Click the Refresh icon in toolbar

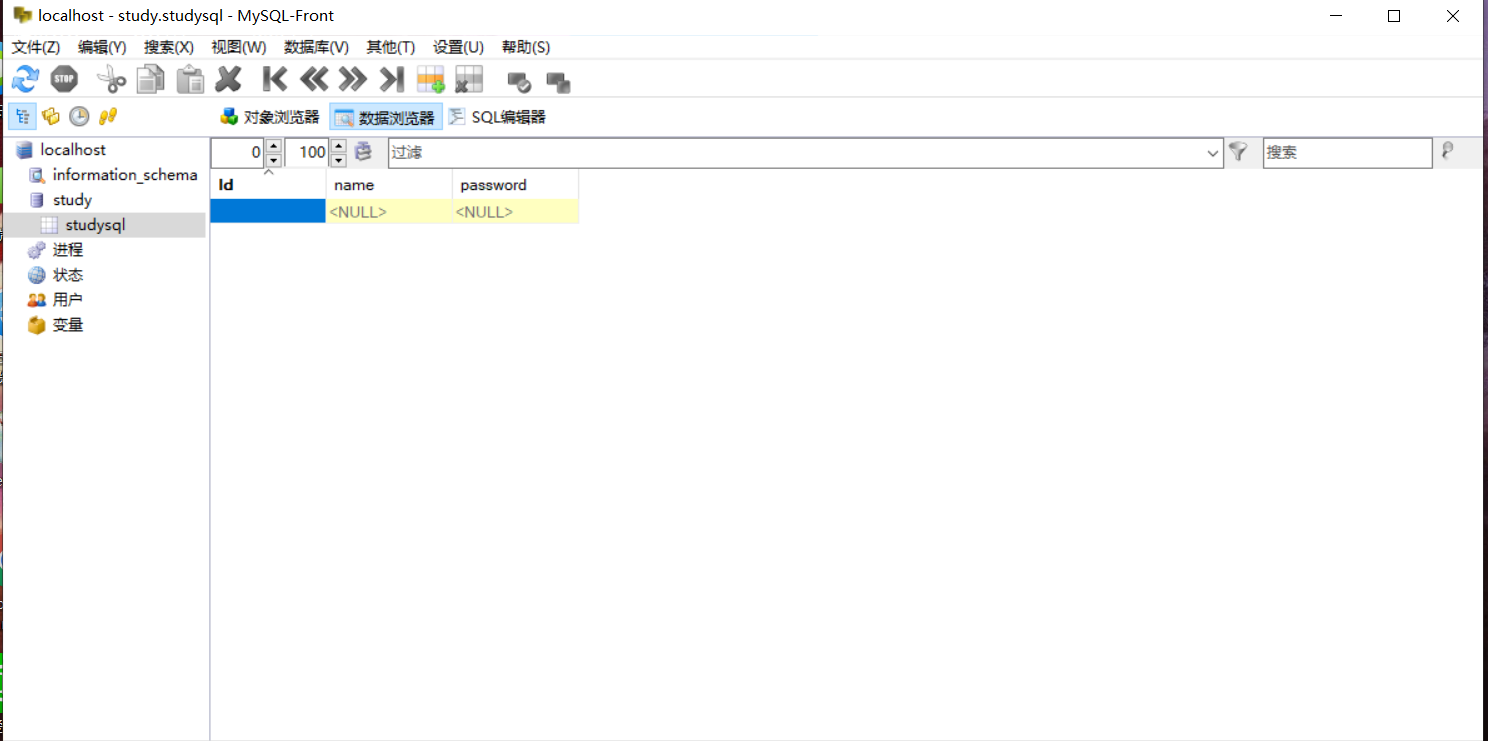pos(25,79)
